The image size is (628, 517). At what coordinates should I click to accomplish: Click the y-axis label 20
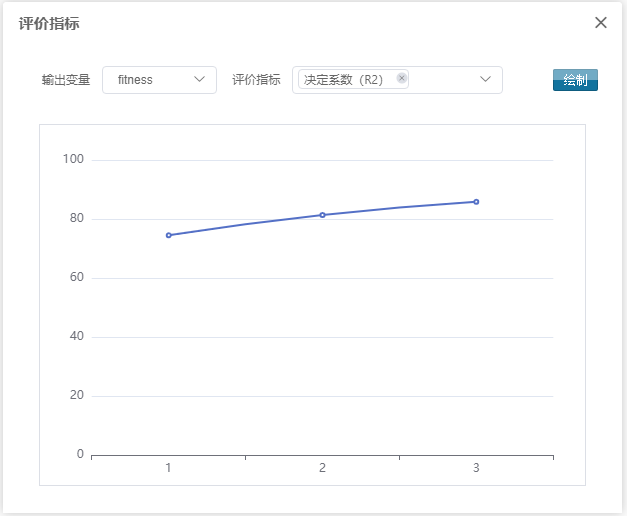point(77,395)
